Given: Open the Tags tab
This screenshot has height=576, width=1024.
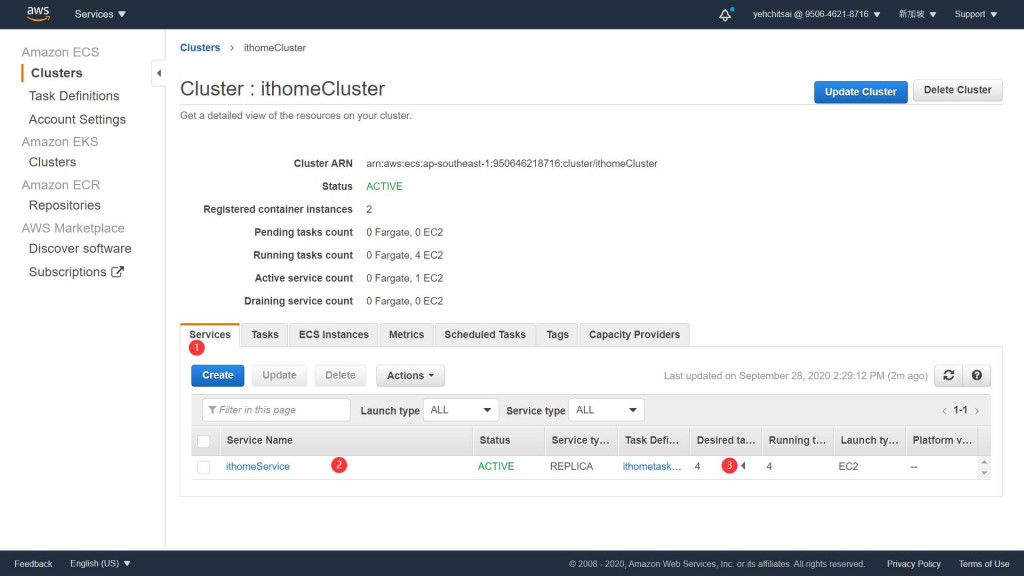Looking at the screenshot, I should pyautogui.click(x=557, y=334).
